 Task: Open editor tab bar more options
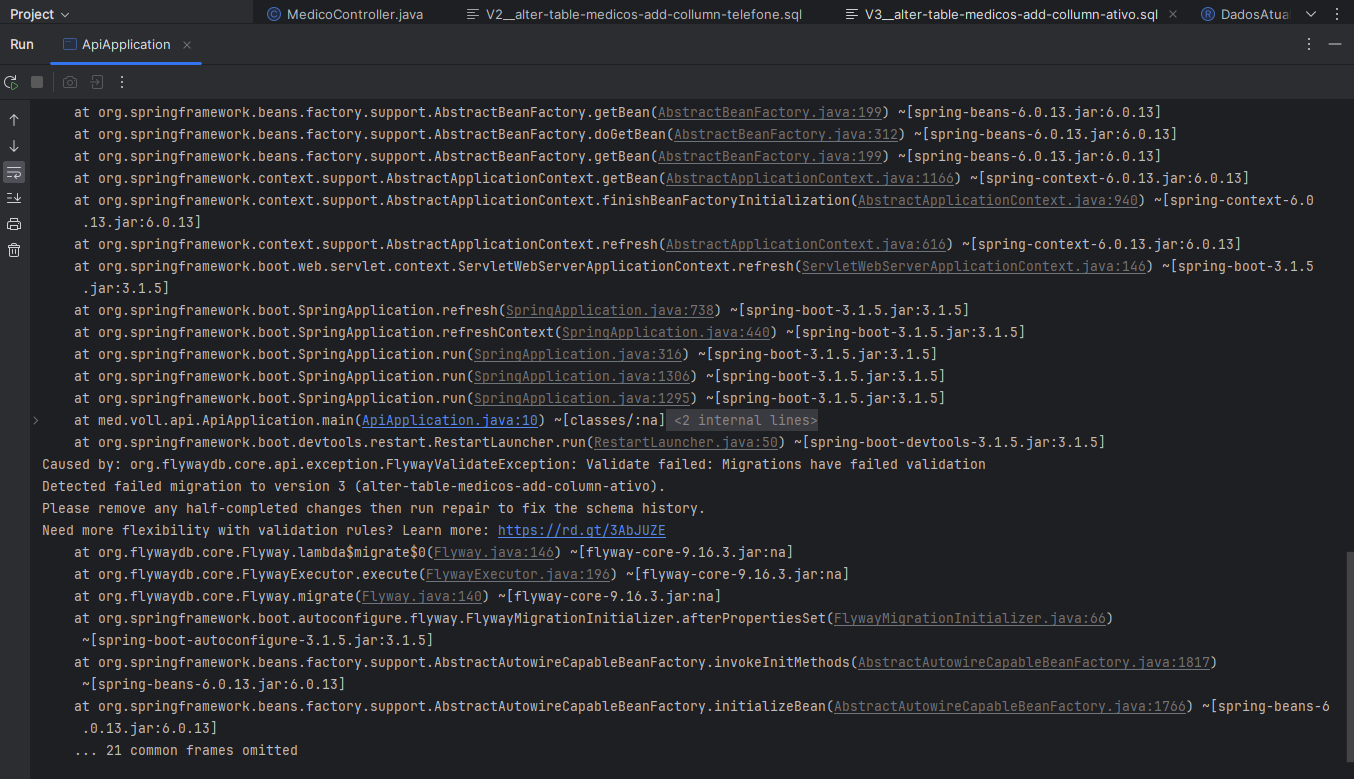[1337, 14]
